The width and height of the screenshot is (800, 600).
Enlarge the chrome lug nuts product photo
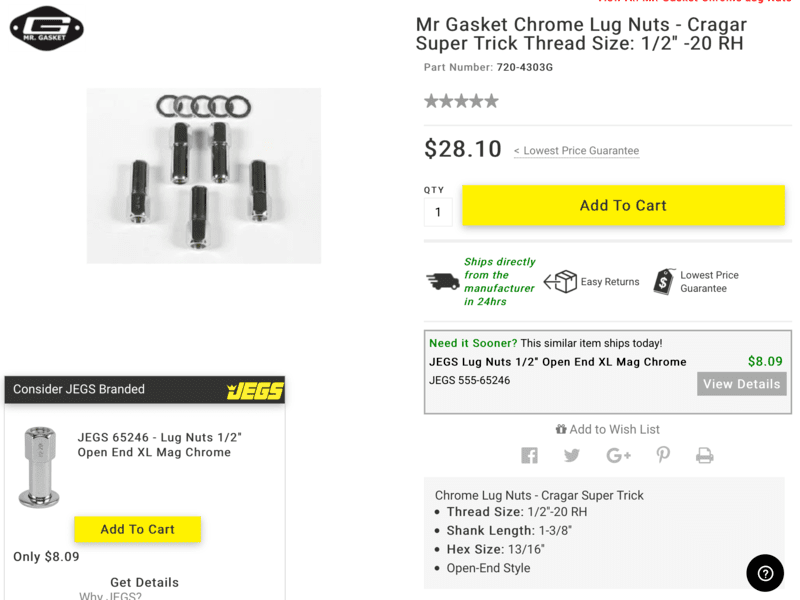point(204,176)
